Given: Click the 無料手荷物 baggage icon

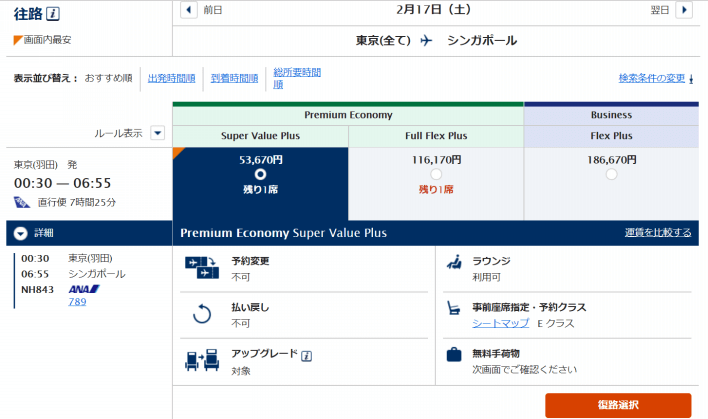Looking at the screenshot, I should click(x=454, y=356).
